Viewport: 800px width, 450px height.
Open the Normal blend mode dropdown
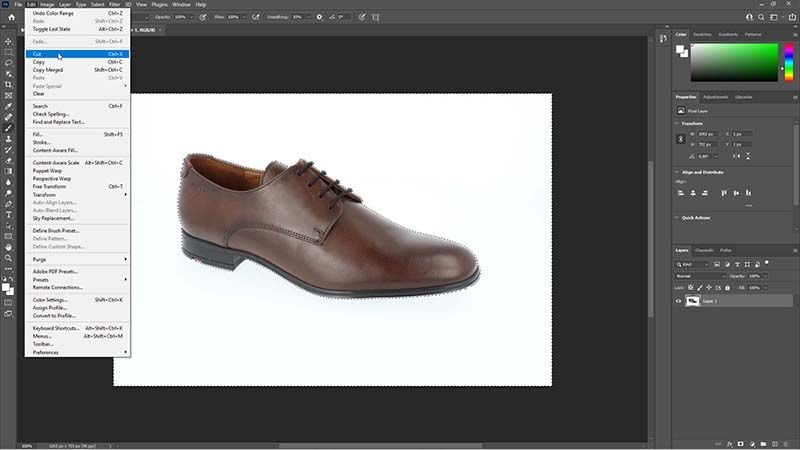(x=699, y=275)
